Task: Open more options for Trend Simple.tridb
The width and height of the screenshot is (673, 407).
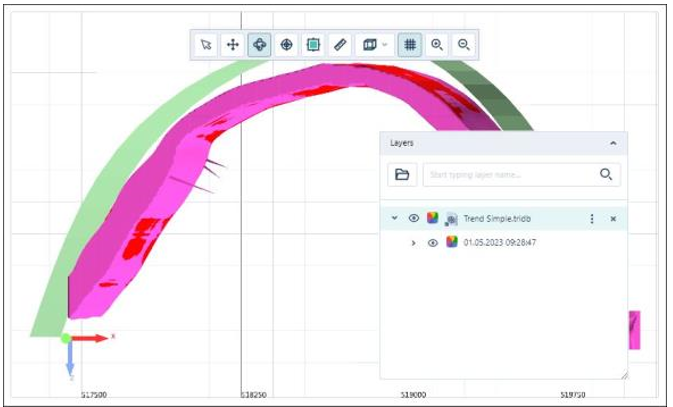Action: pyautogui.click(x=592, y=218)
